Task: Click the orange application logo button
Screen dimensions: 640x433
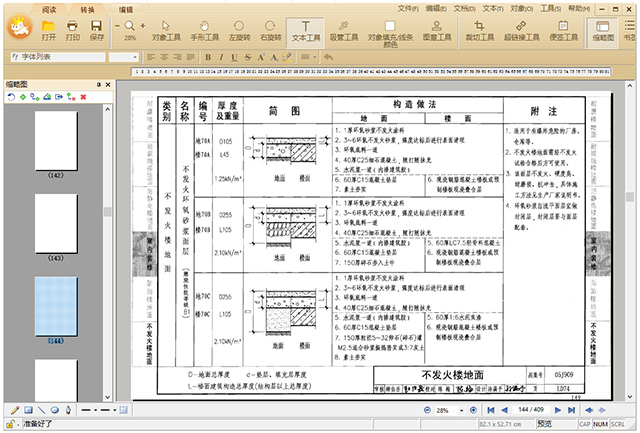Action: [x=19, y=27]
